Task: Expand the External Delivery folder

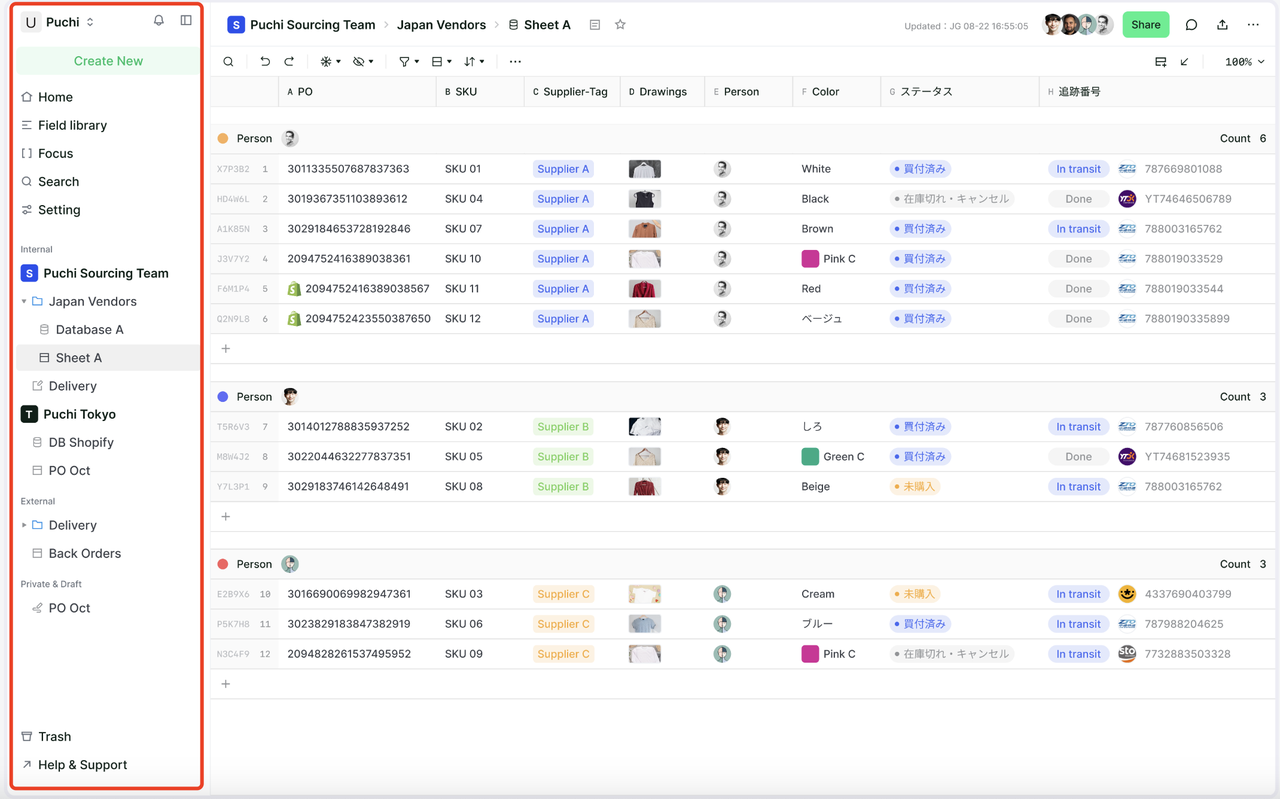Action: tap(24, 525)
